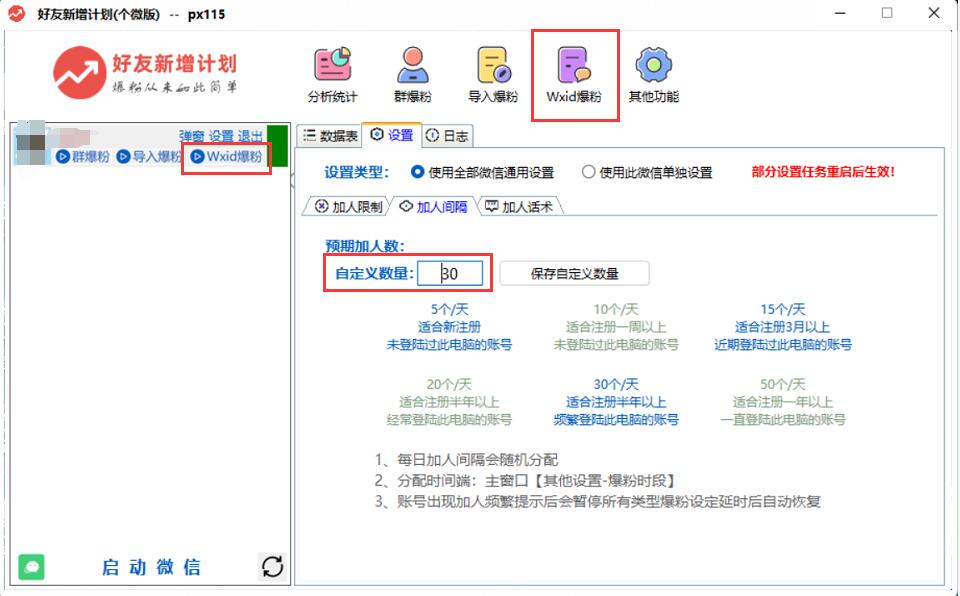Open 其他功能 gear icon
The width and height of the screenshot is (960, 596).
(x=653, y=75)
